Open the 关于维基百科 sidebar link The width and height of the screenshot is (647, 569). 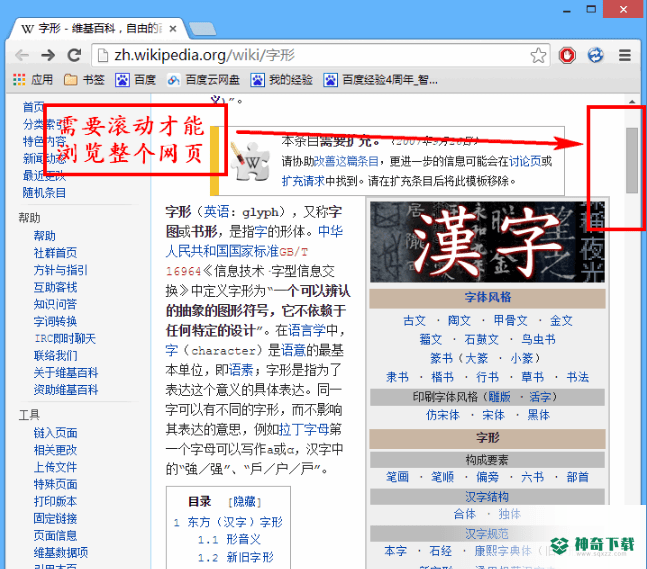[x=66, y=373]
